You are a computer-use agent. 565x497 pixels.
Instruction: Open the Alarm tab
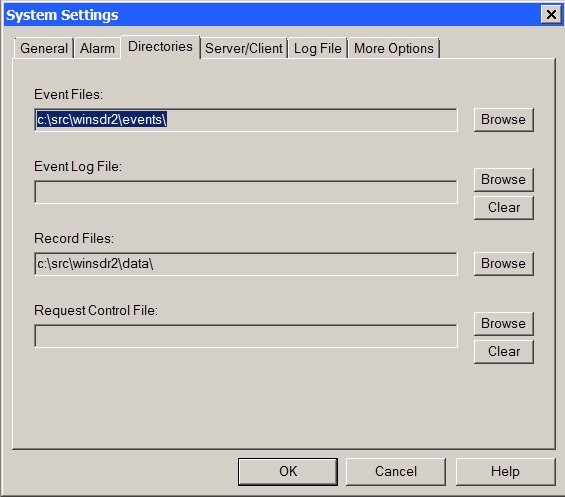coord(97,48)
